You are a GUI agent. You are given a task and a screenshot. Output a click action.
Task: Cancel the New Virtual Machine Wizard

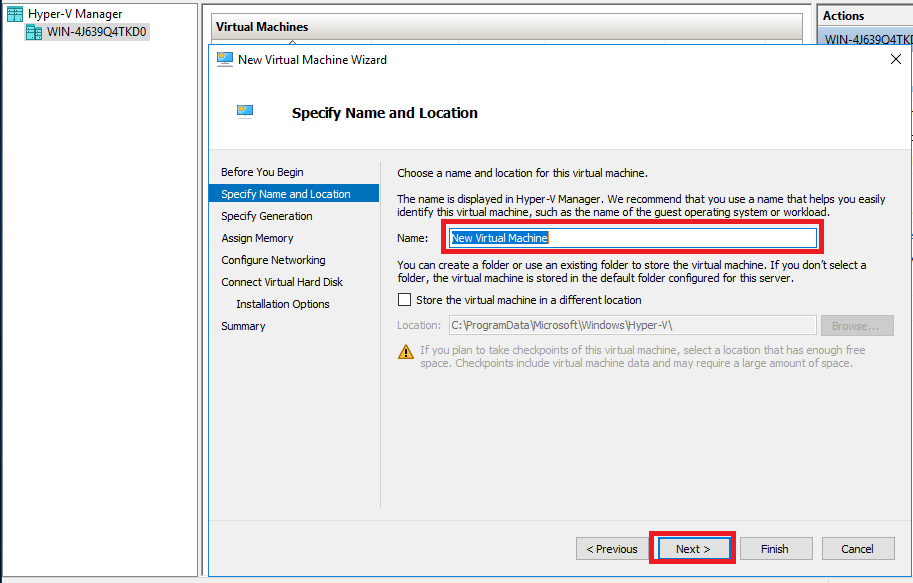[x=857, y=548]
